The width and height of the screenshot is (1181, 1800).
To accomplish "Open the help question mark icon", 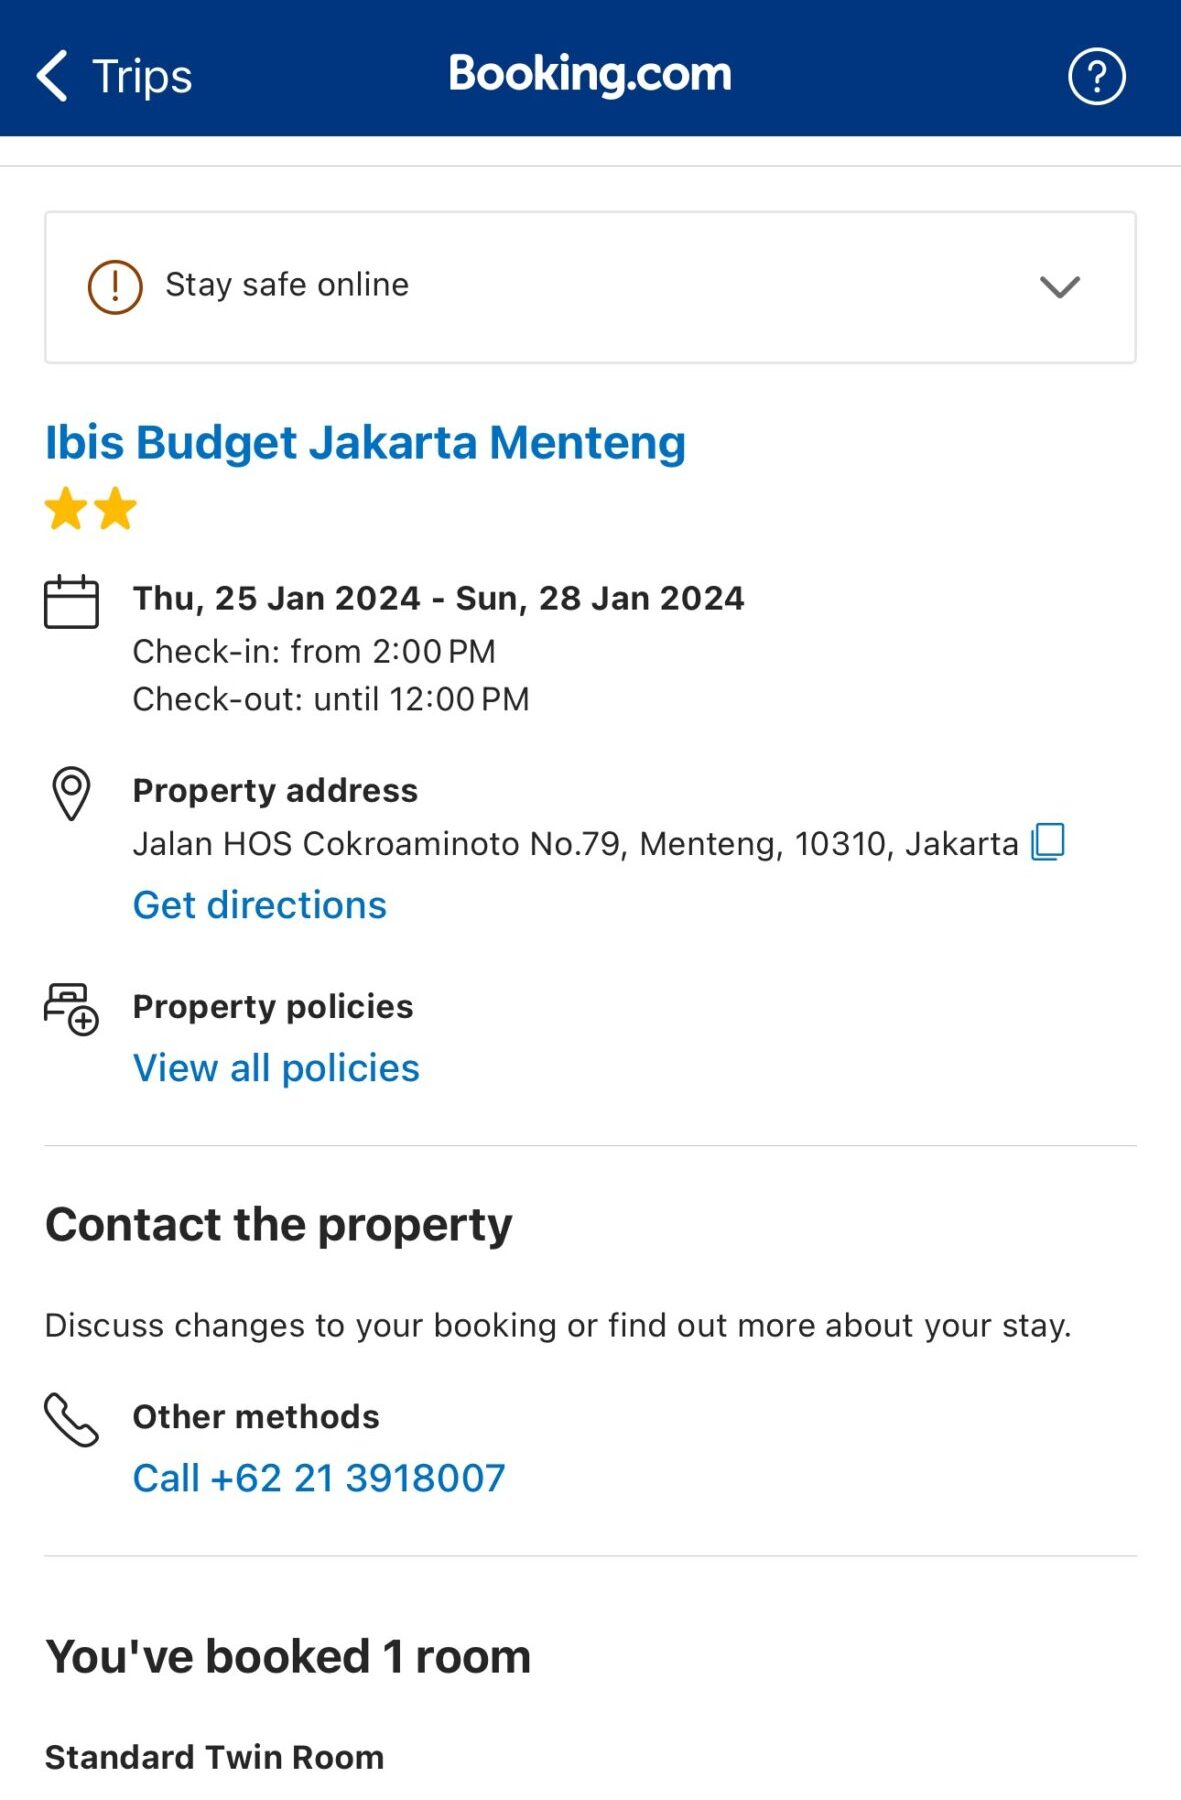I will (1096, 76).
